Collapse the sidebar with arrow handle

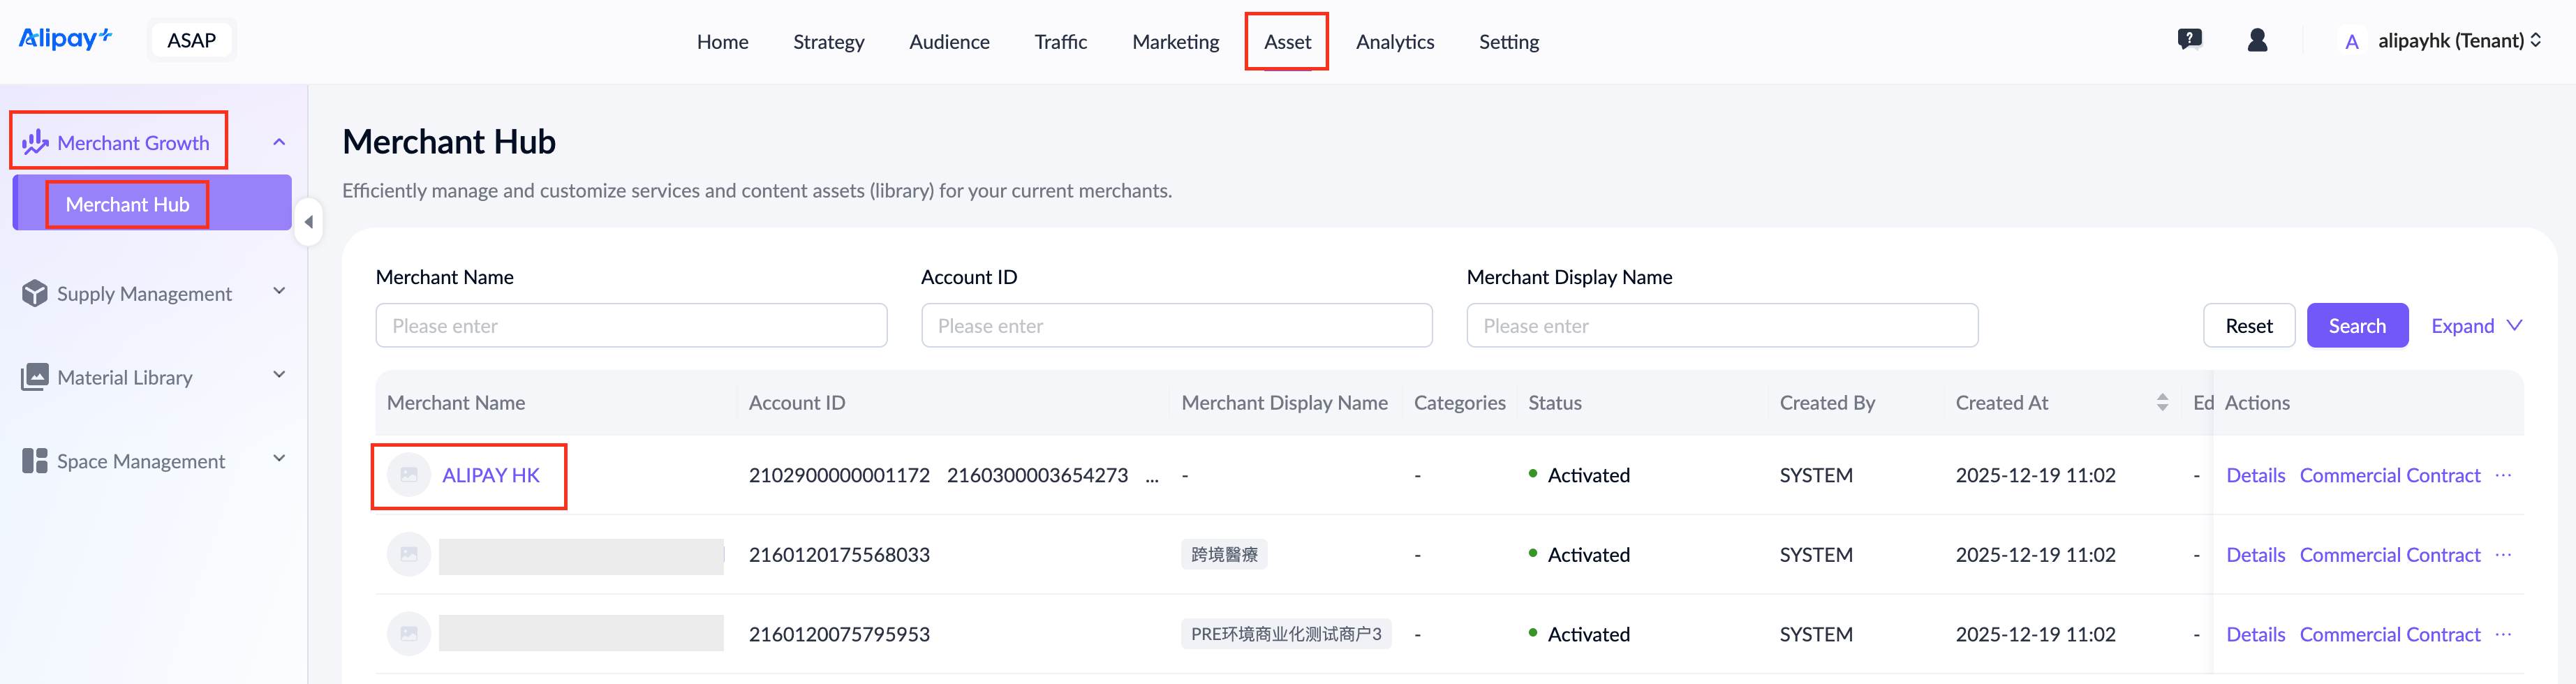click(x=308, y=222)
